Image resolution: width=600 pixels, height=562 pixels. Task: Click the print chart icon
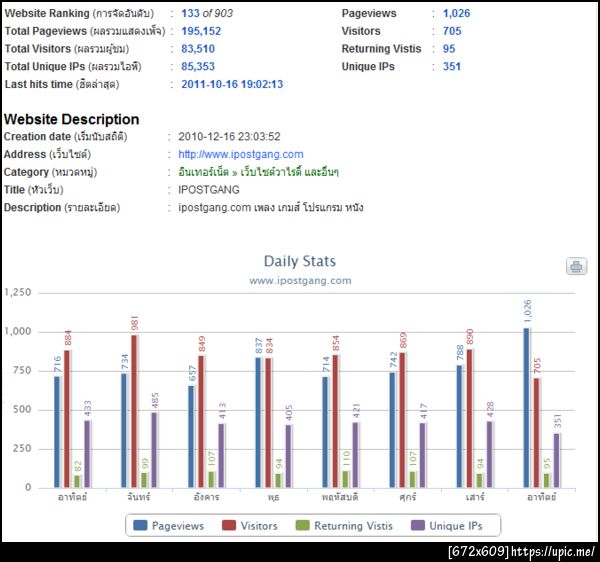[x=576, y=266]
